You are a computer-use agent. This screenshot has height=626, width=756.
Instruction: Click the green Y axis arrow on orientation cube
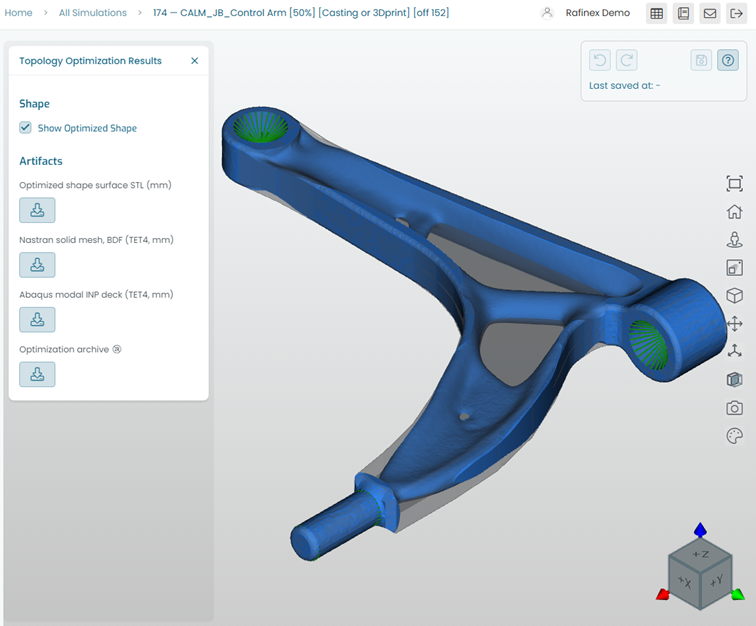point(738,594)
